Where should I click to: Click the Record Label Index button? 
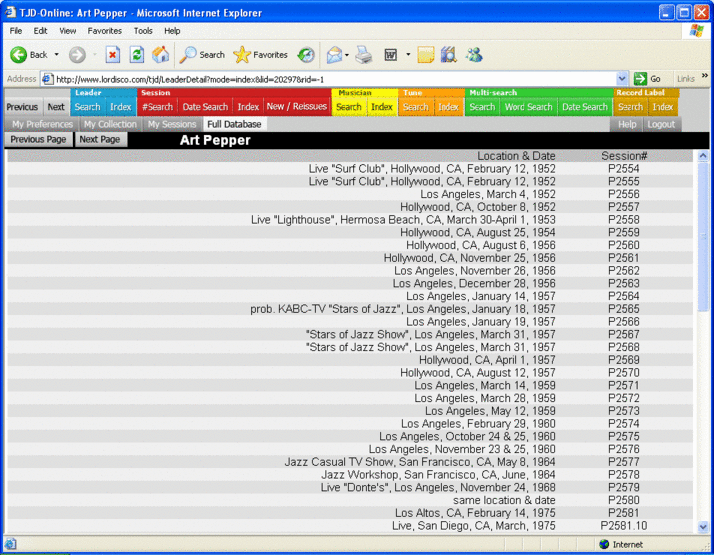(663, 107)
